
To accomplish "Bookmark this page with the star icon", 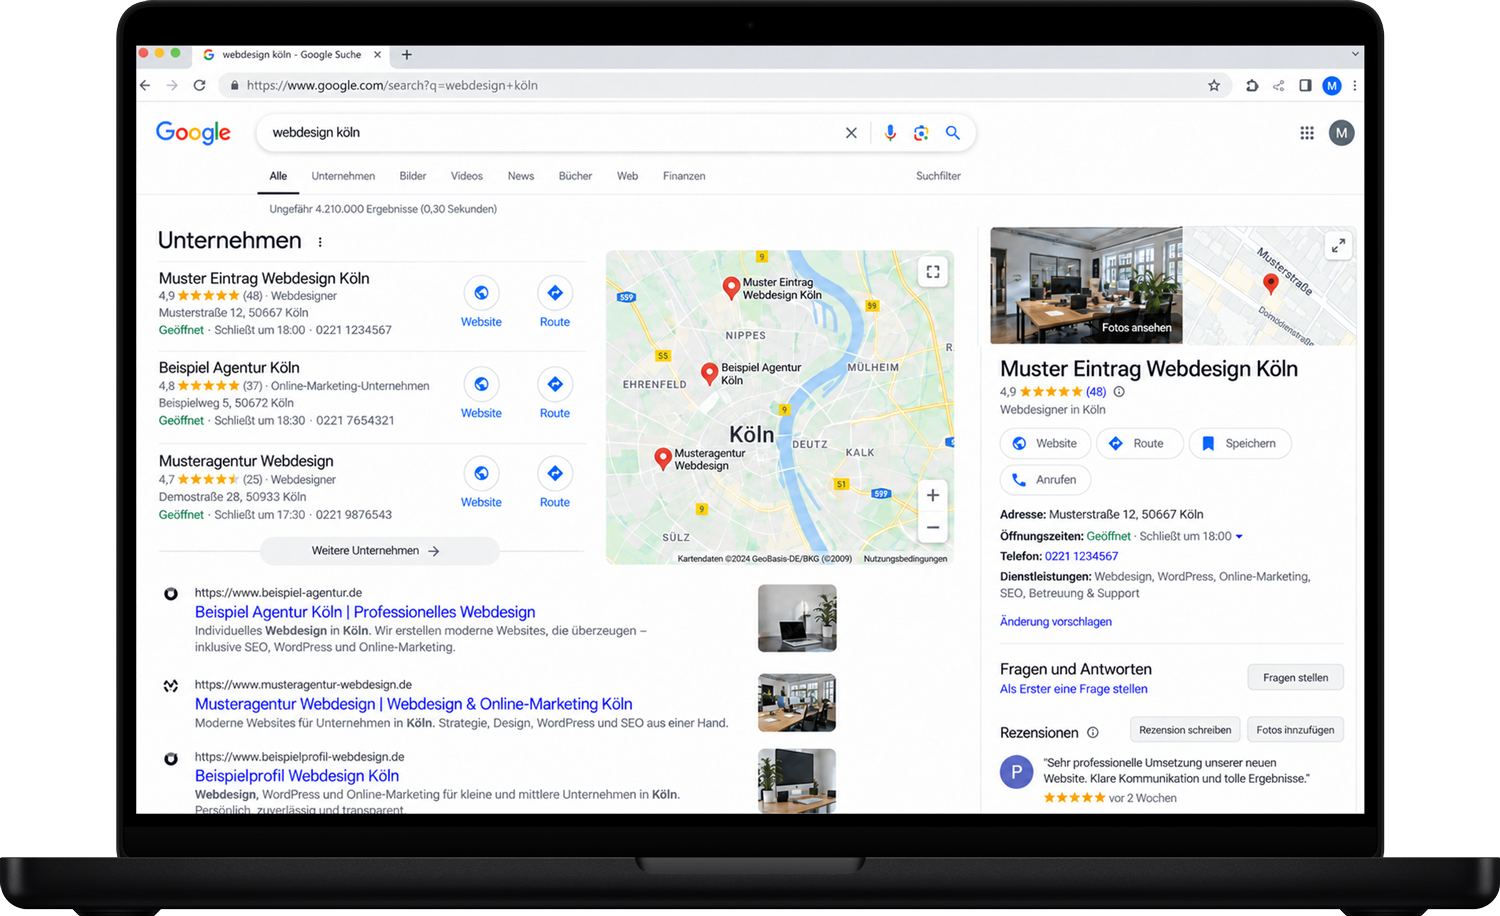I will 1214,86.
